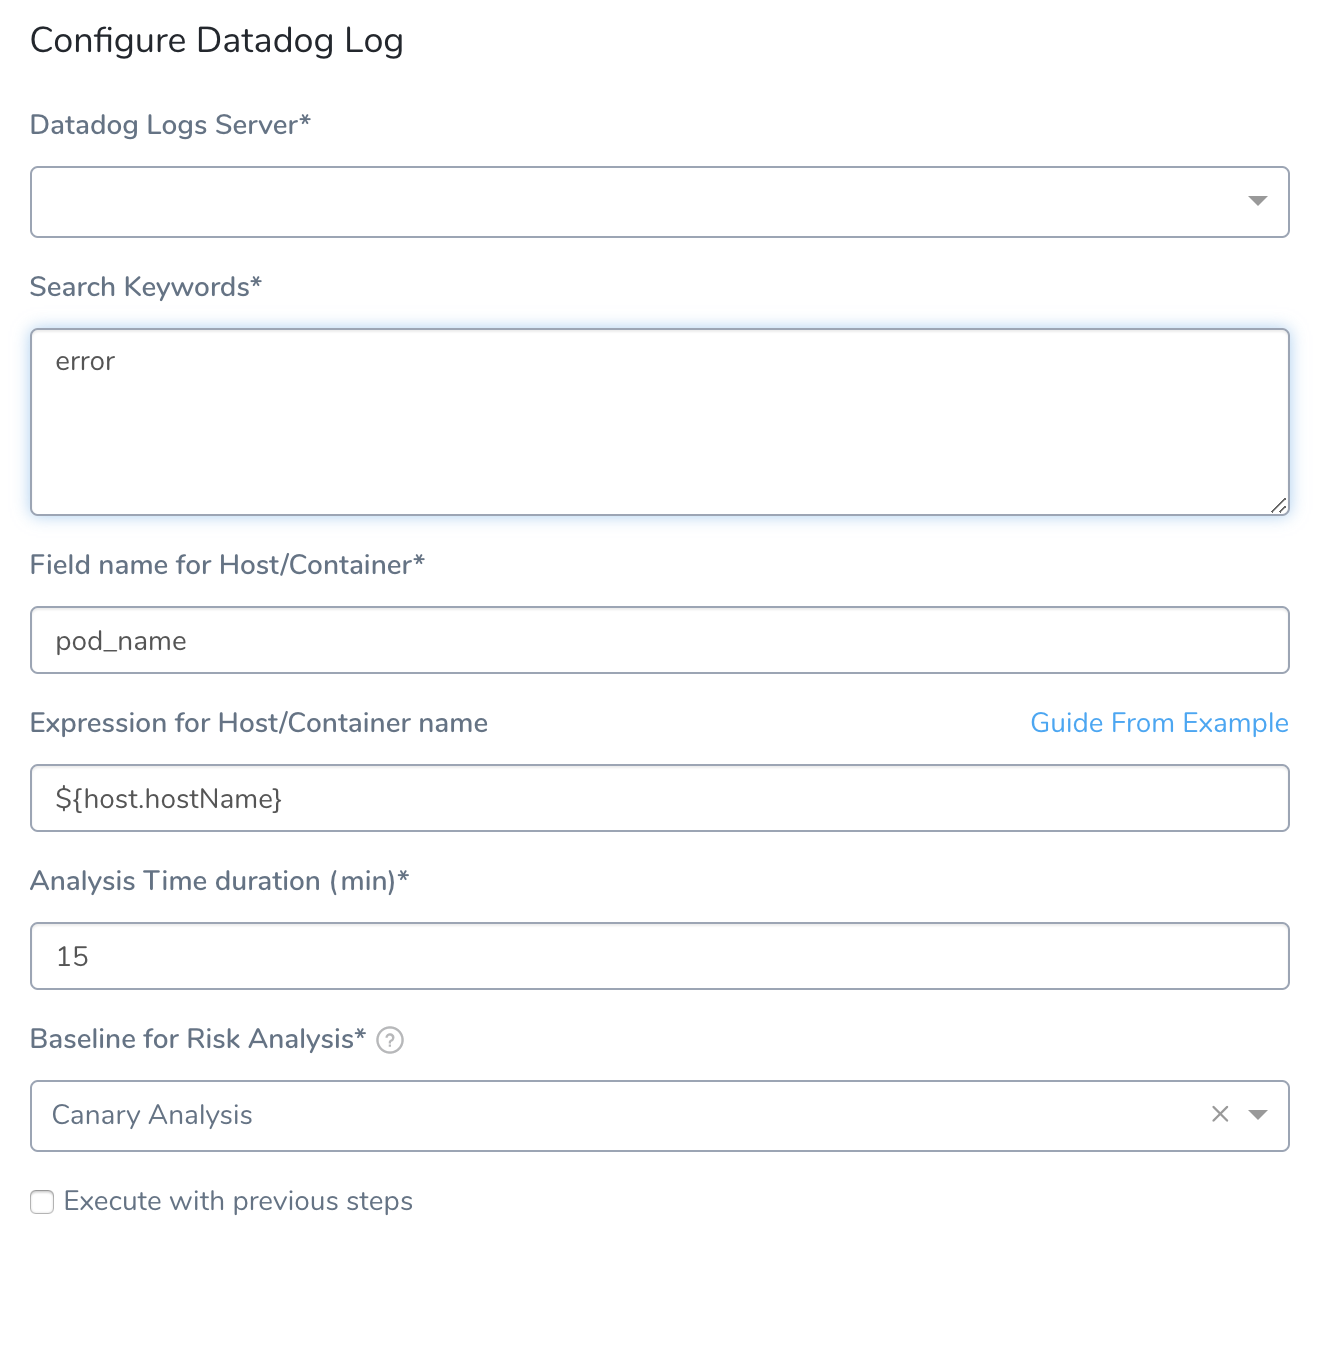Click the Canary Analysis selected value text
This screenshot has height=1362, width=1320.
pyautogui.click(x=152, y=1115)
